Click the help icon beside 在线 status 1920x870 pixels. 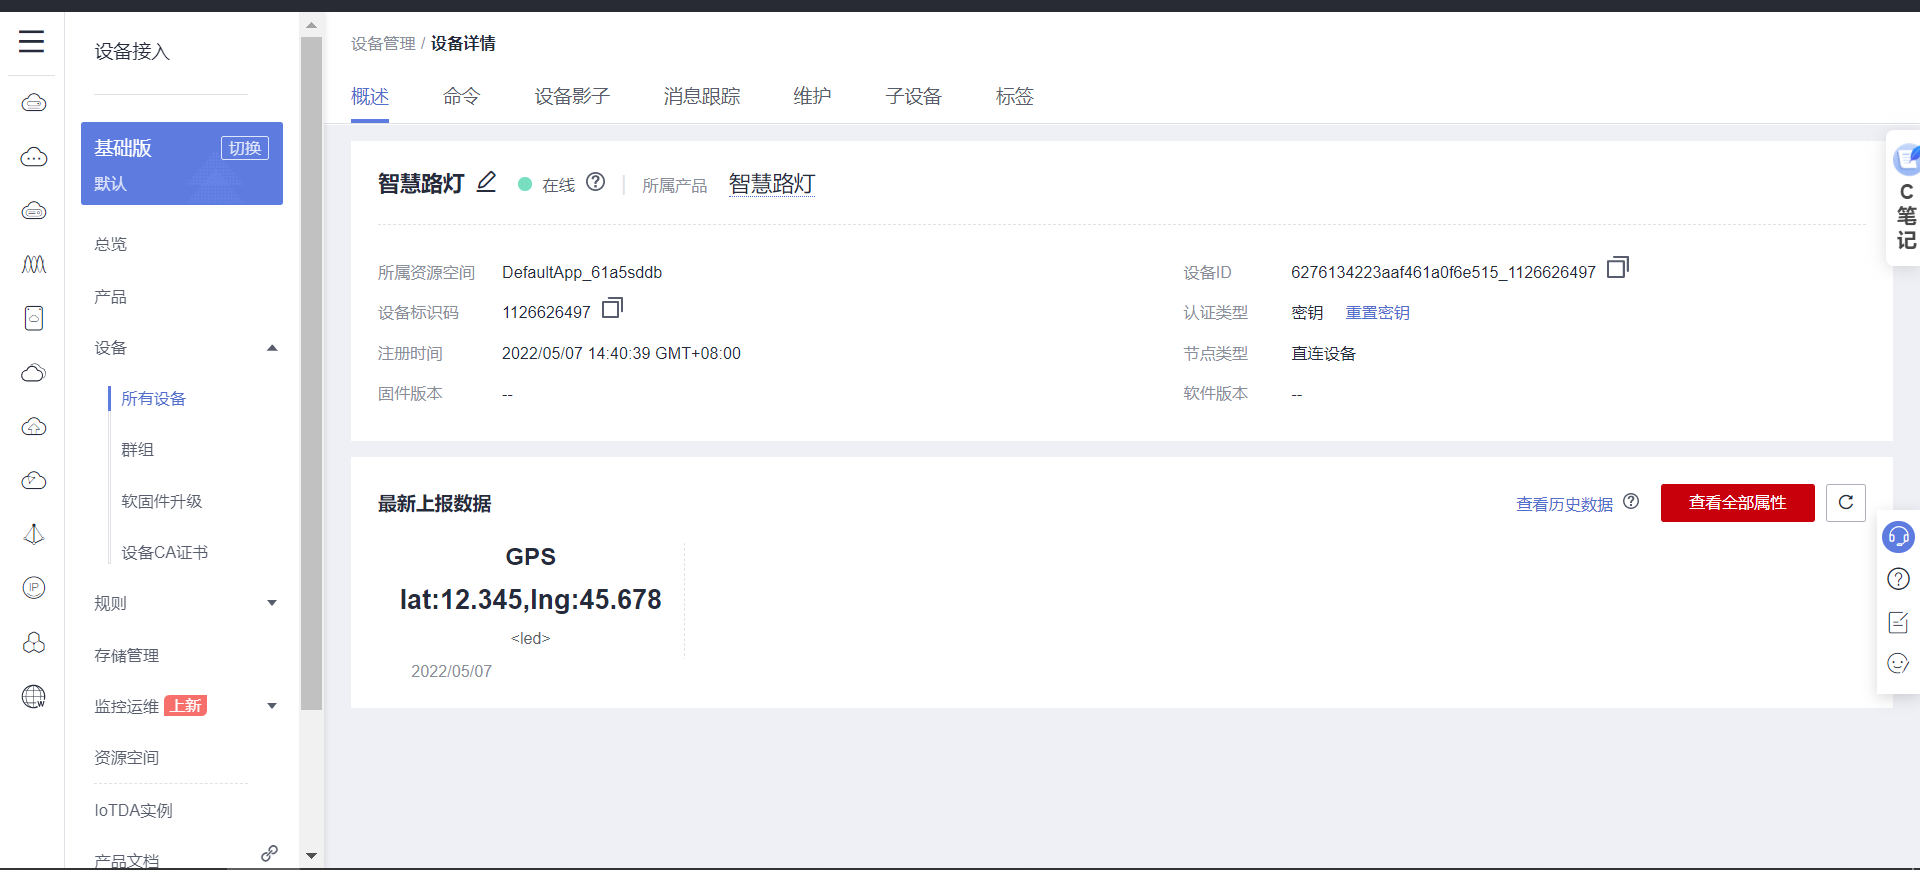pos(596,182)
